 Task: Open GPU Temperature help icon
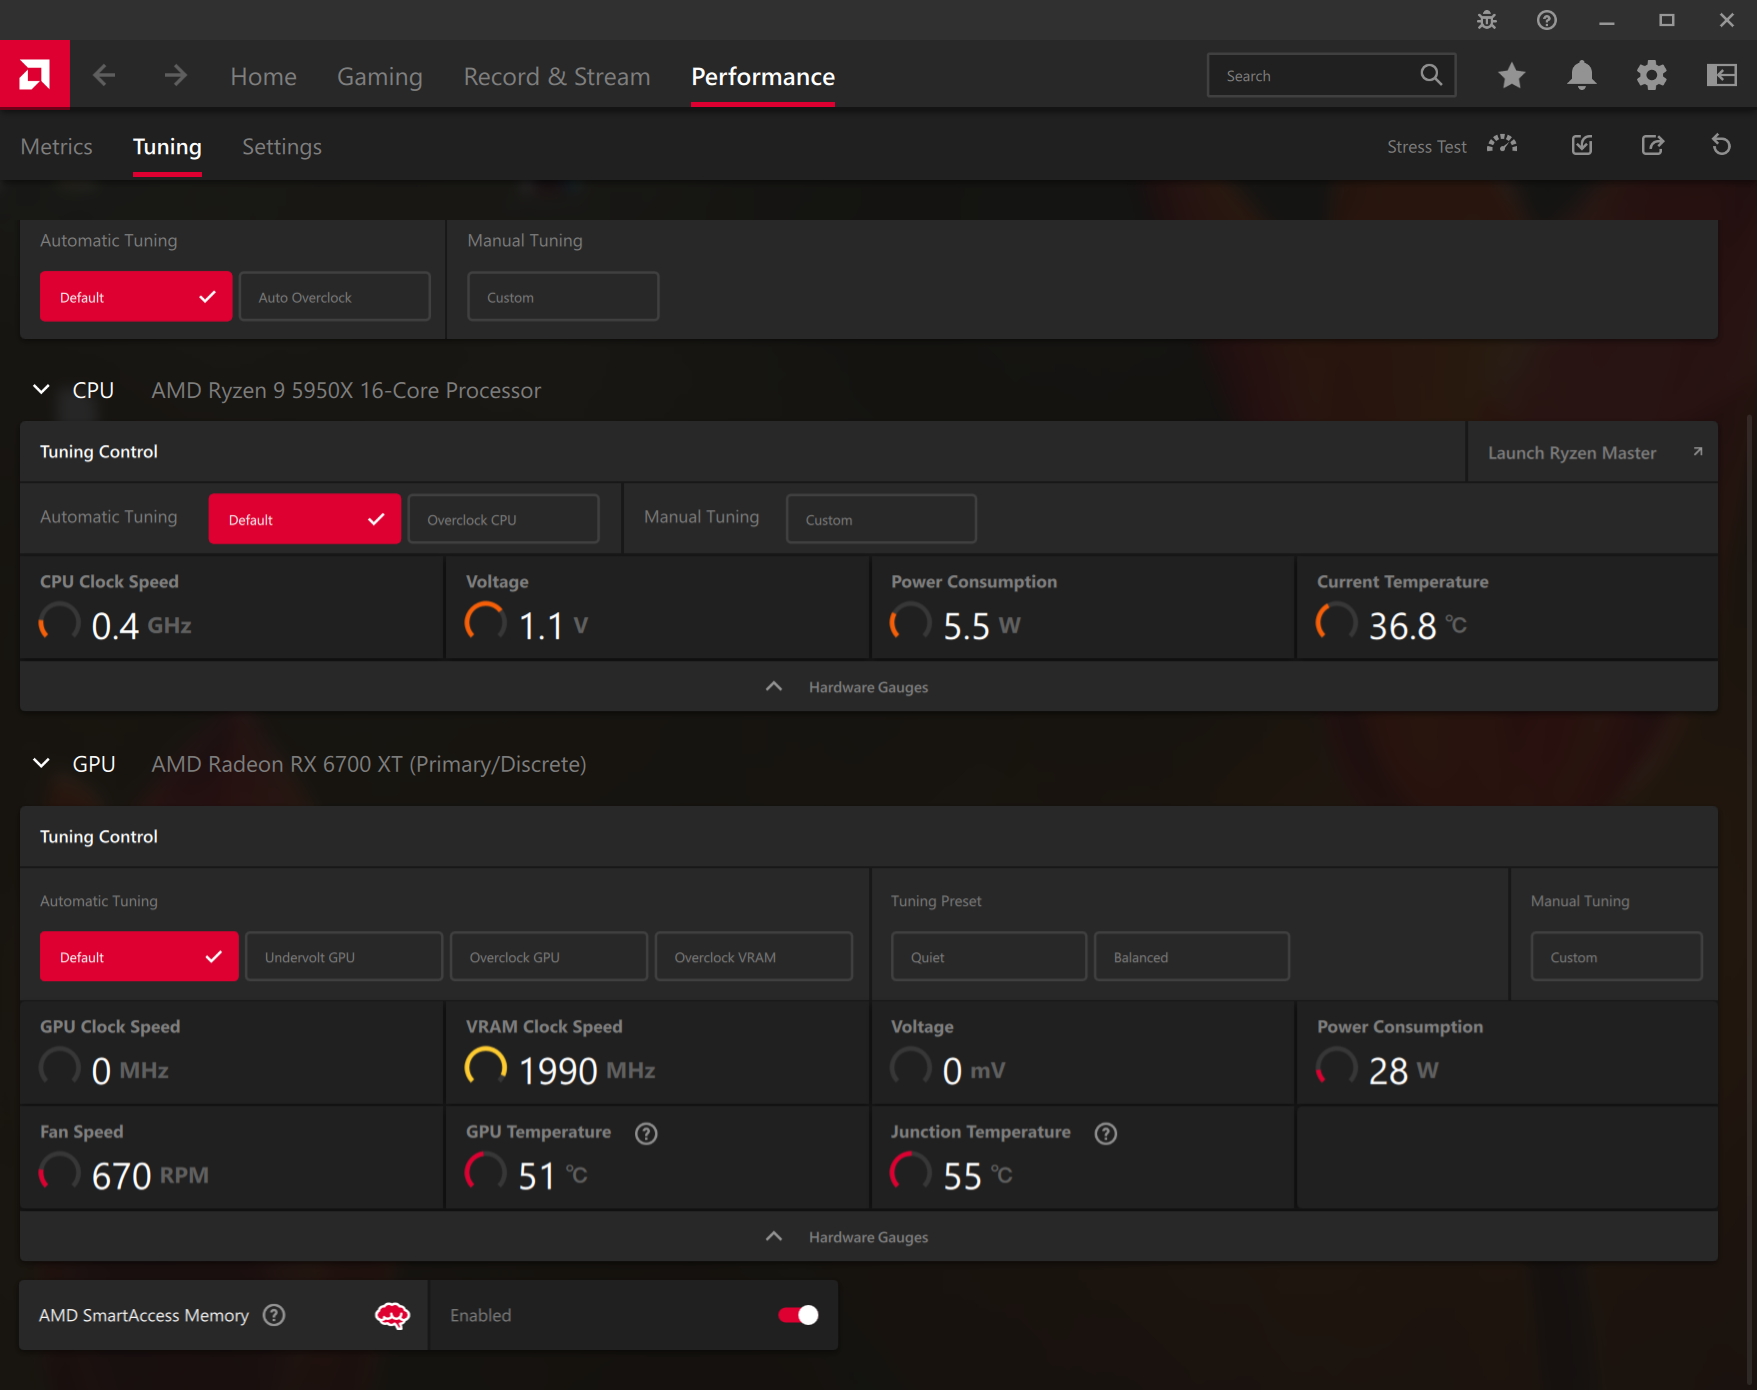646,1133
